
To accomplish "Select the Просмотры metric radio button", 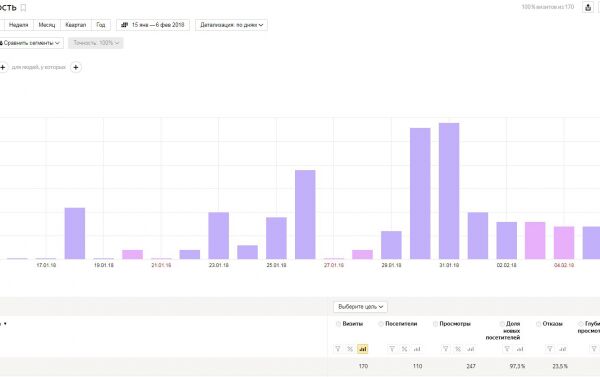I will [435, 324].
